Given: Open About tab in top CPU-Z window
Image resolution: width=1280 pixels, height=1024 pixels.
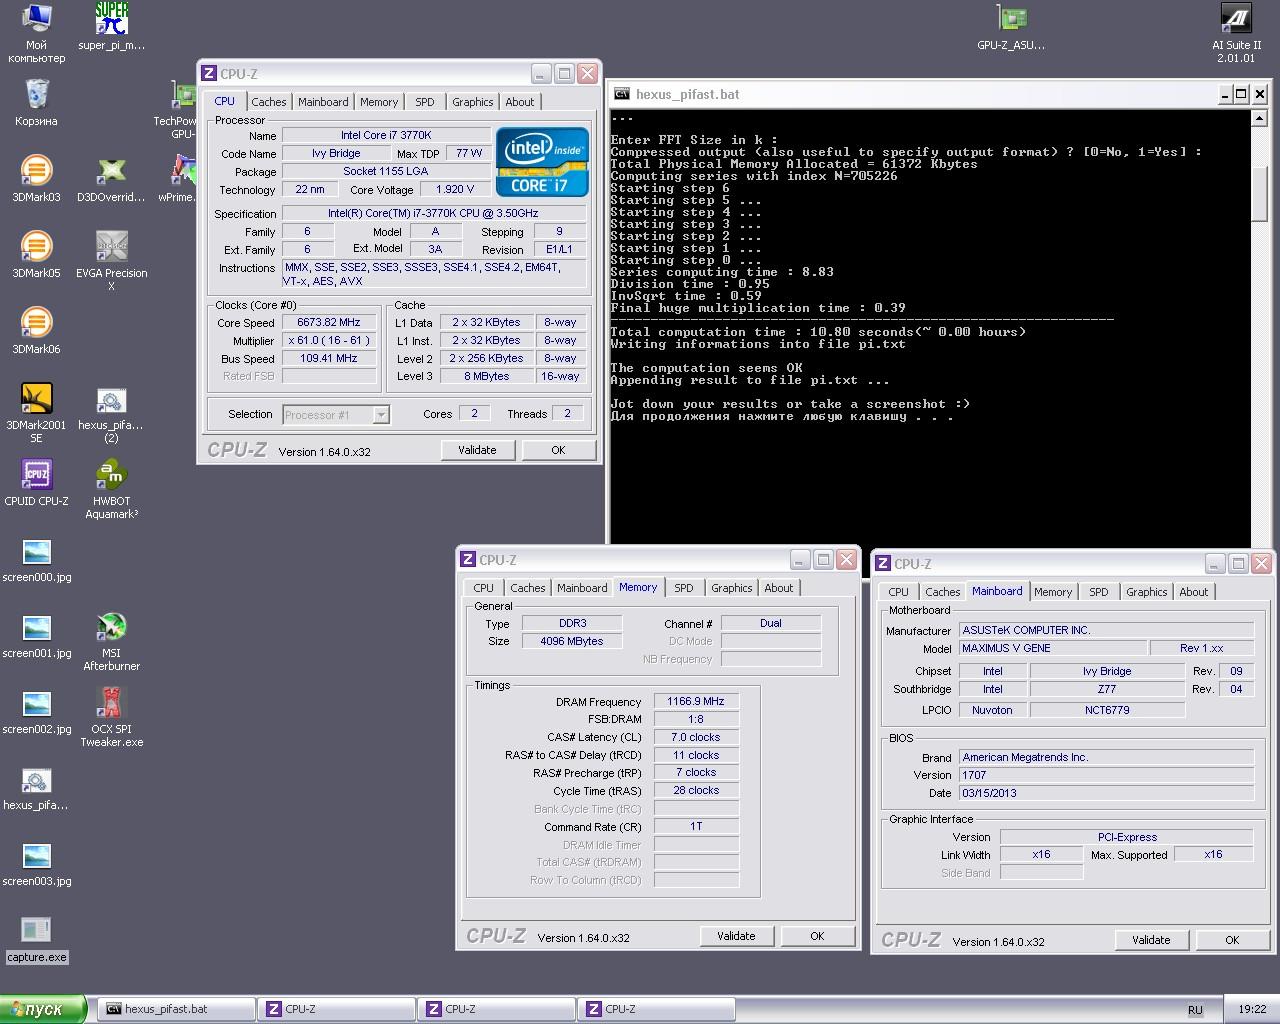Looking at the screenshot, I should coord(519,102).
